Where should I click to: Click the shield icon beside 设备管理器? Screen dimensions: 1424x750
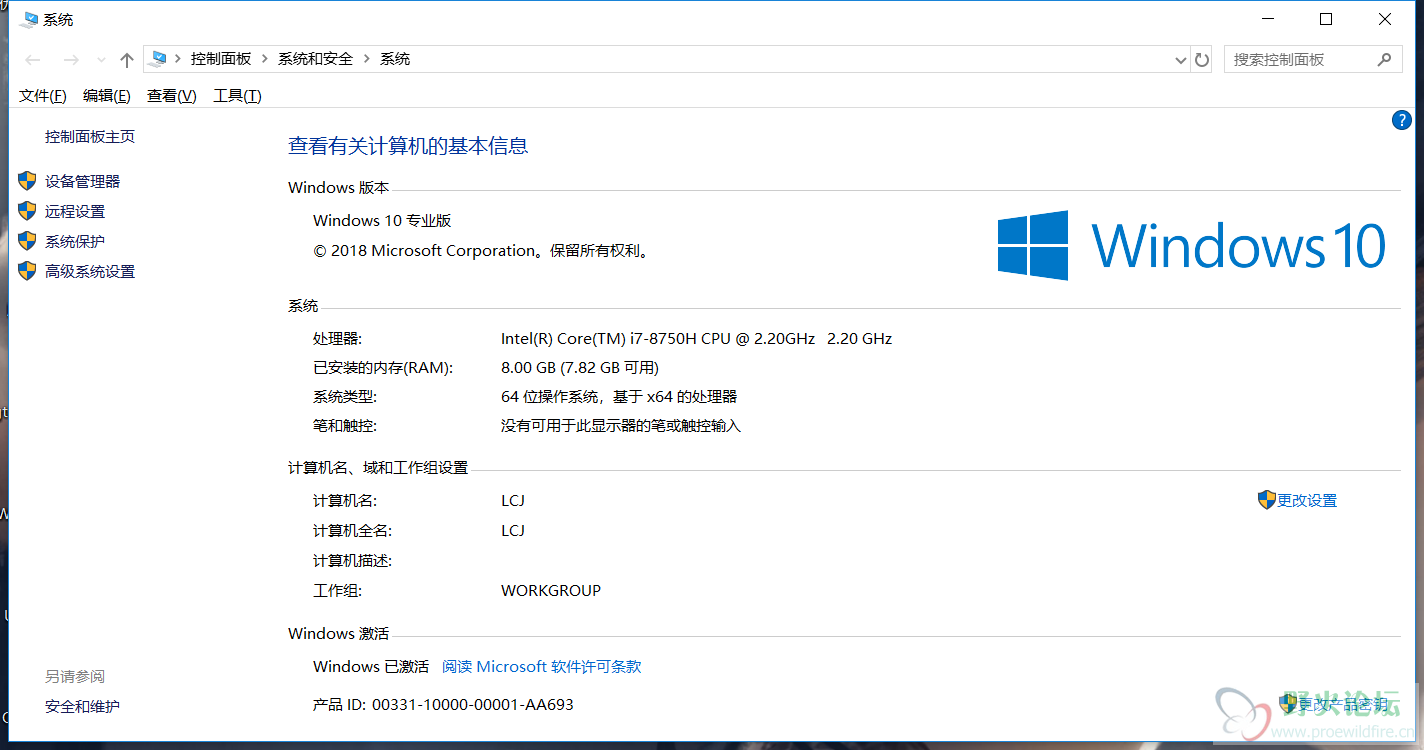point(27,181)
